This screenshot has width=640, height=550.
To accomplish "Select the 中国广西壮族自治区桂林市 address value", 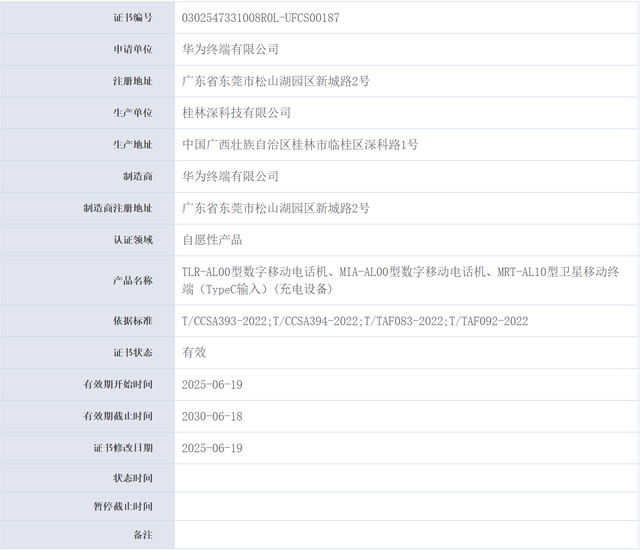I will click(x=300, y=145).
